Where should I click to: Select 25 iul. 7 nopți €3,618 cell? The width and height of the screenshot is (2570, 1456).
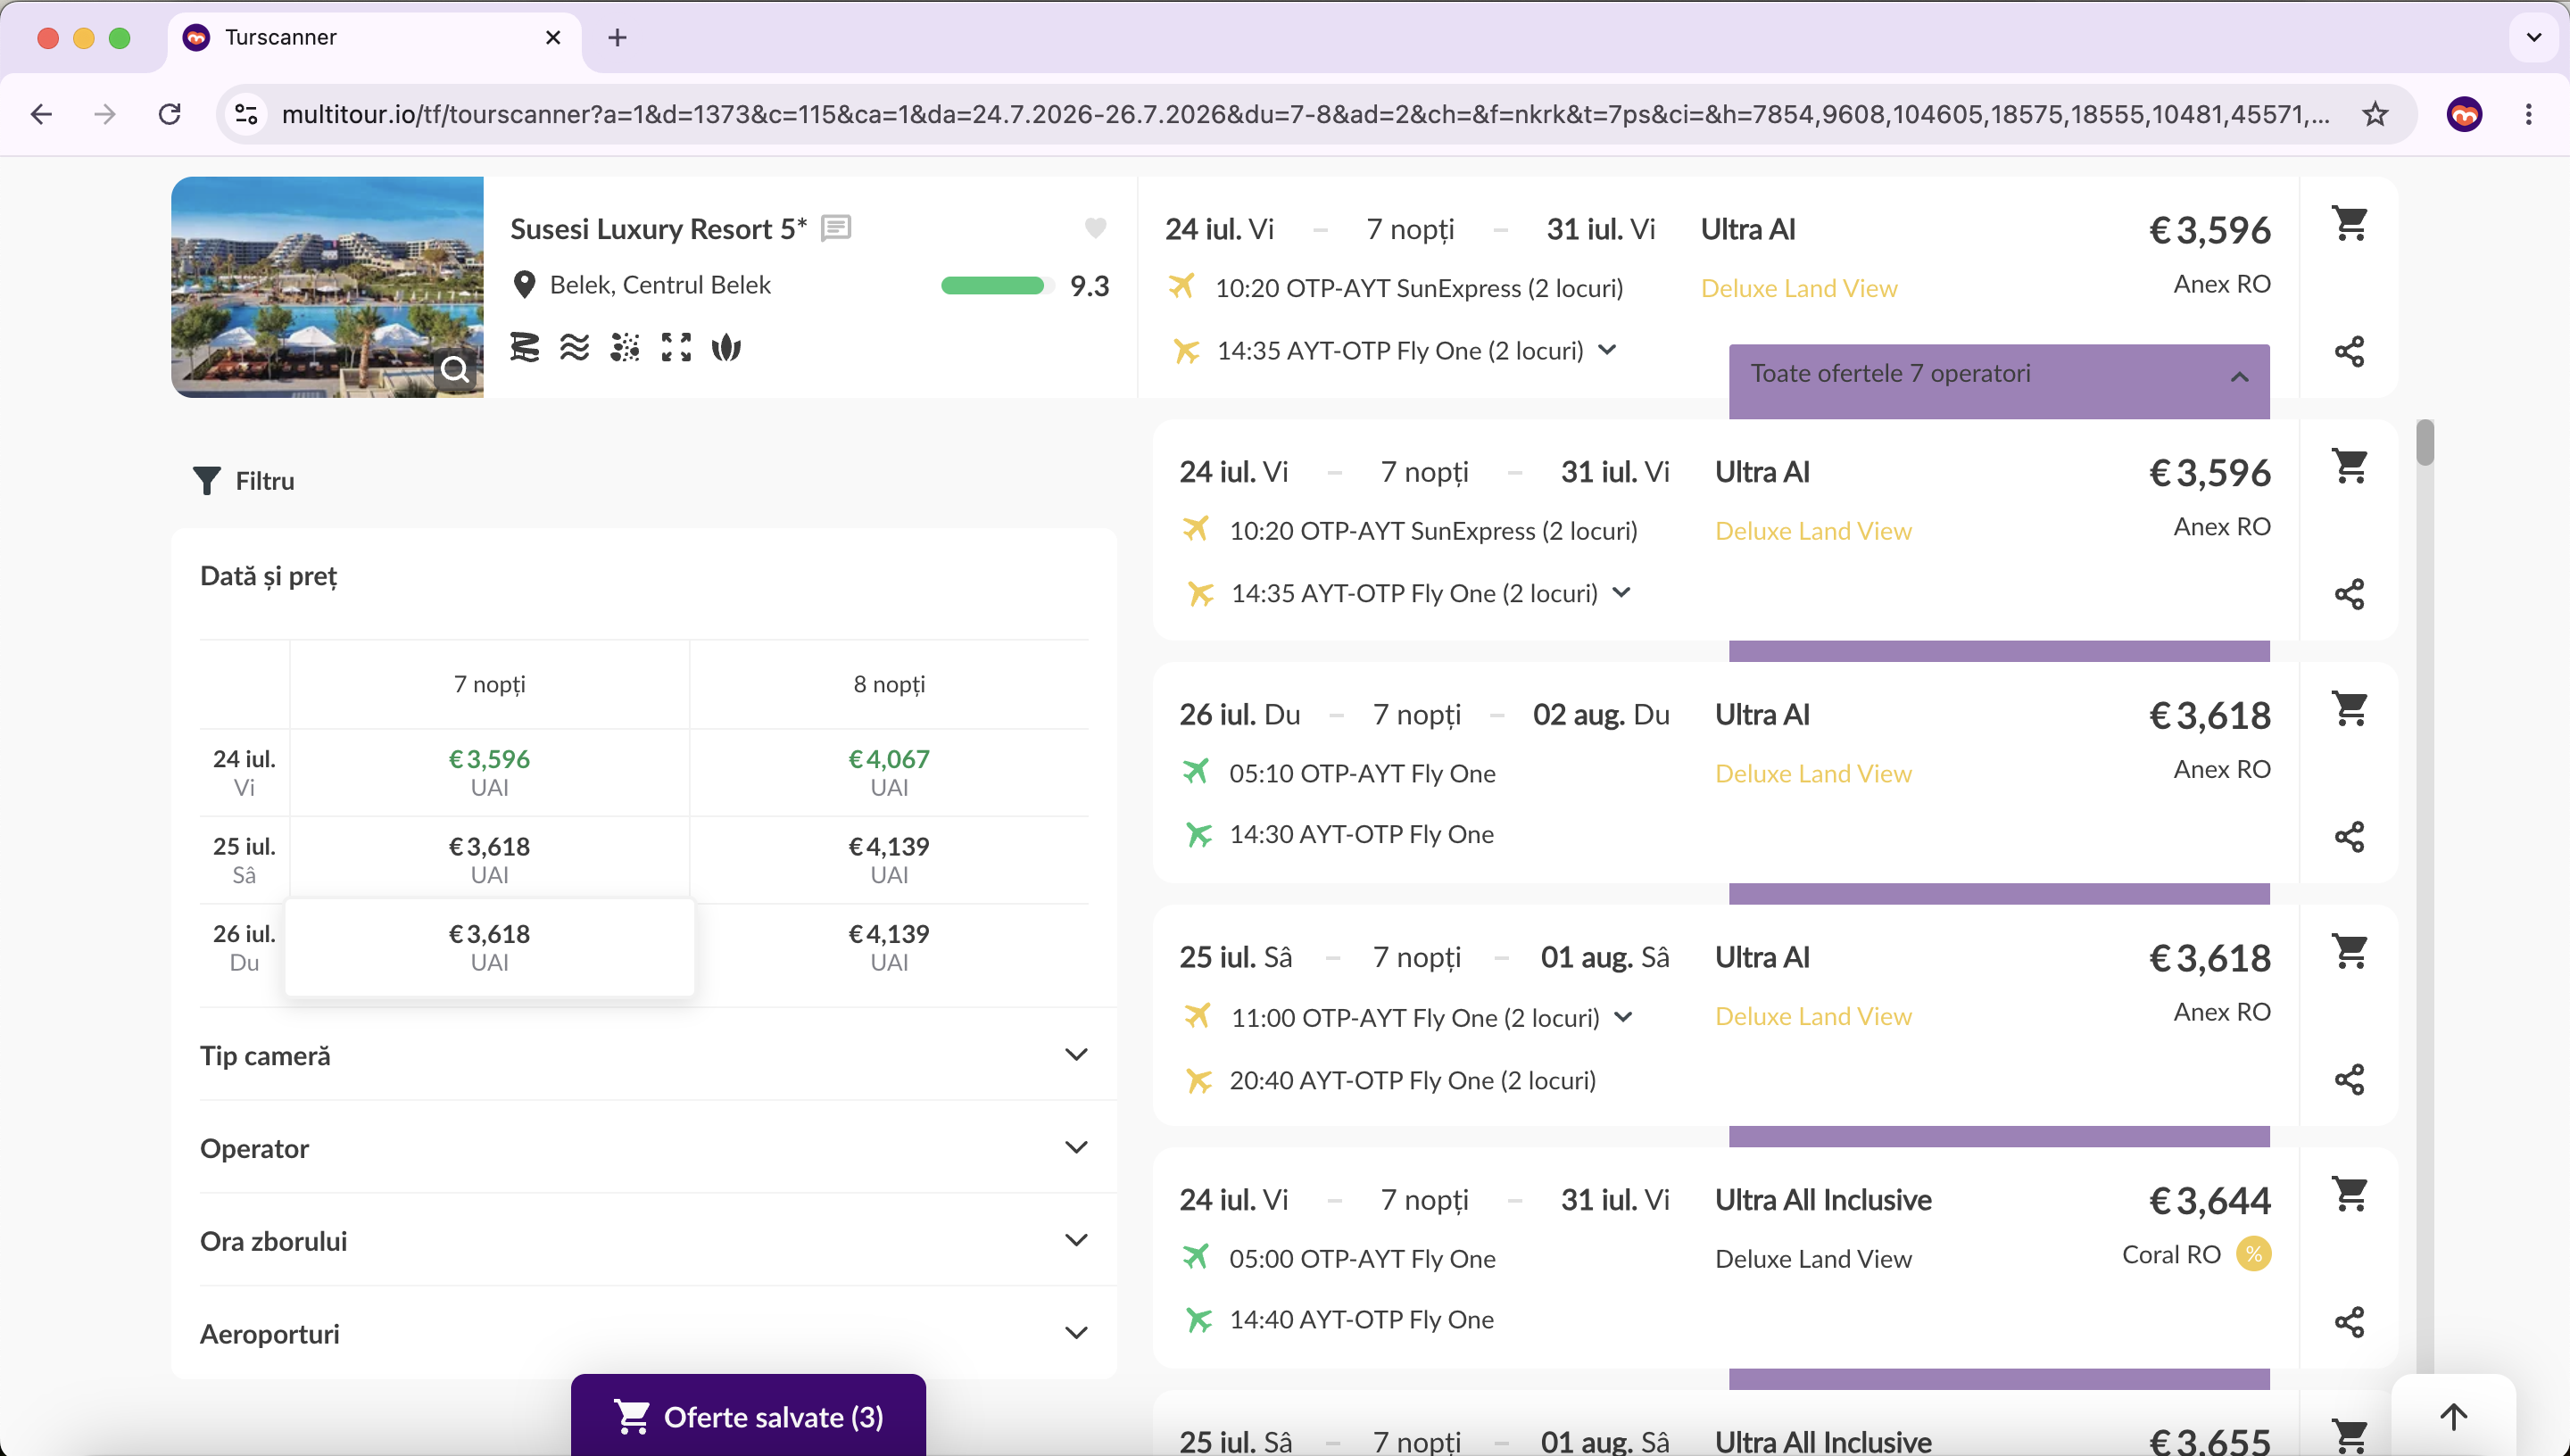[x=489, y=860]
